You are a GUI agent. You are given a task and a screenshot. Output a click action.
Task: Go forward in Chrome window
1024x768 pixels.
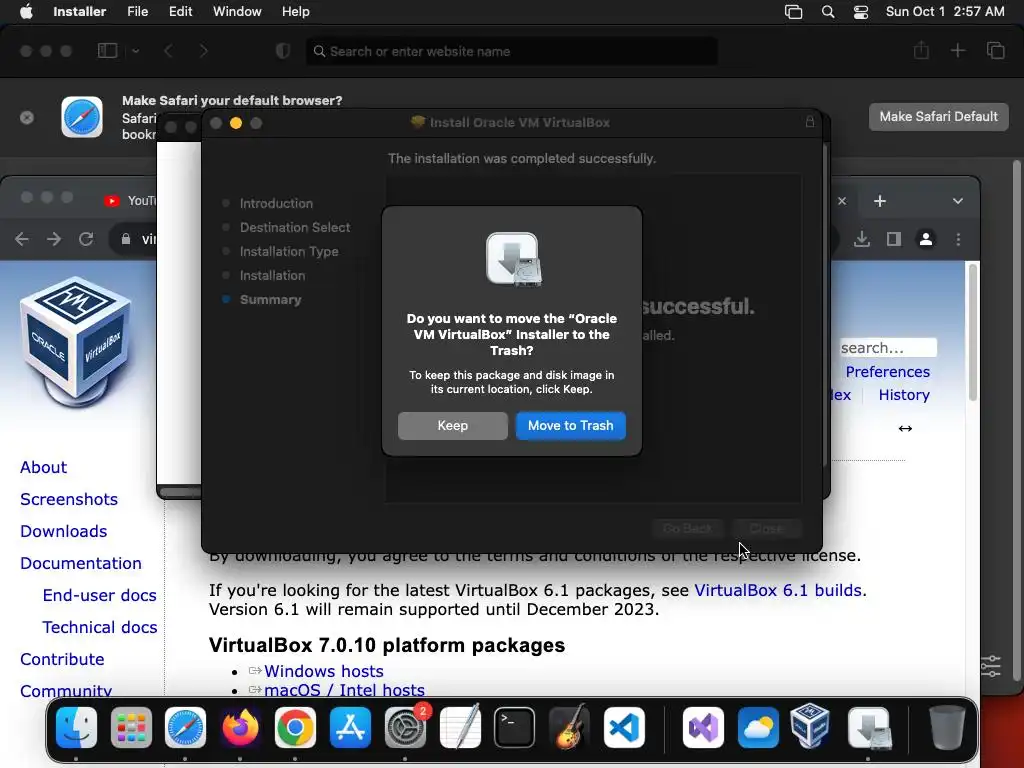54,239
